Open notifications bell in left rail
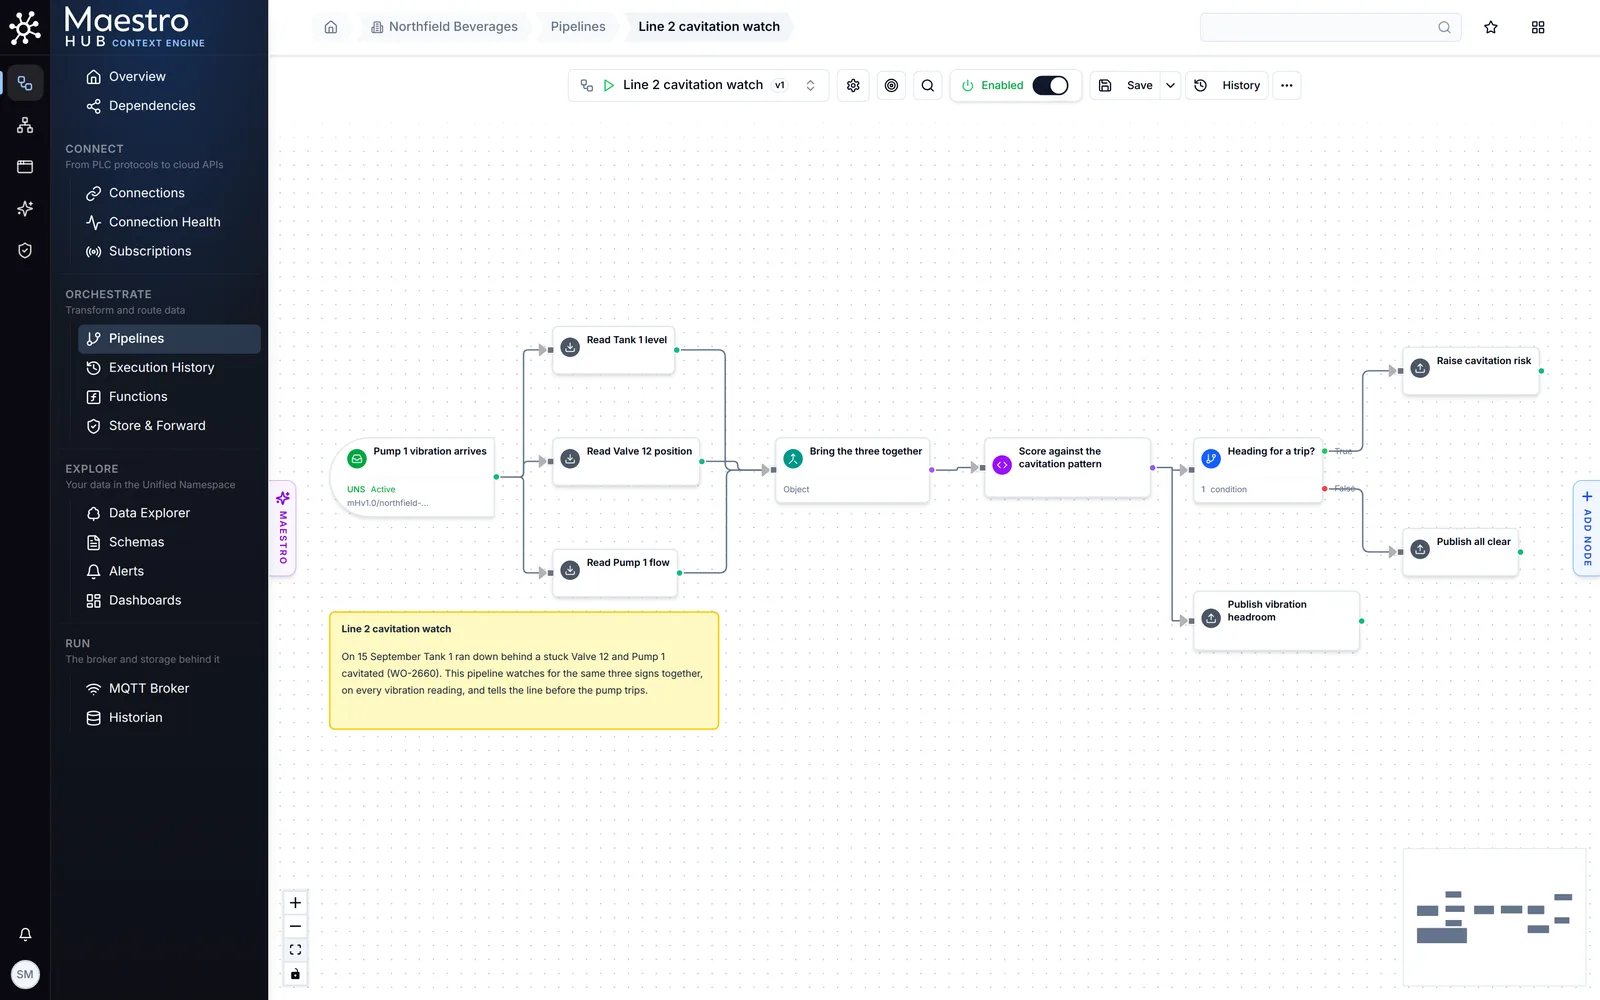 coord(25,934)
